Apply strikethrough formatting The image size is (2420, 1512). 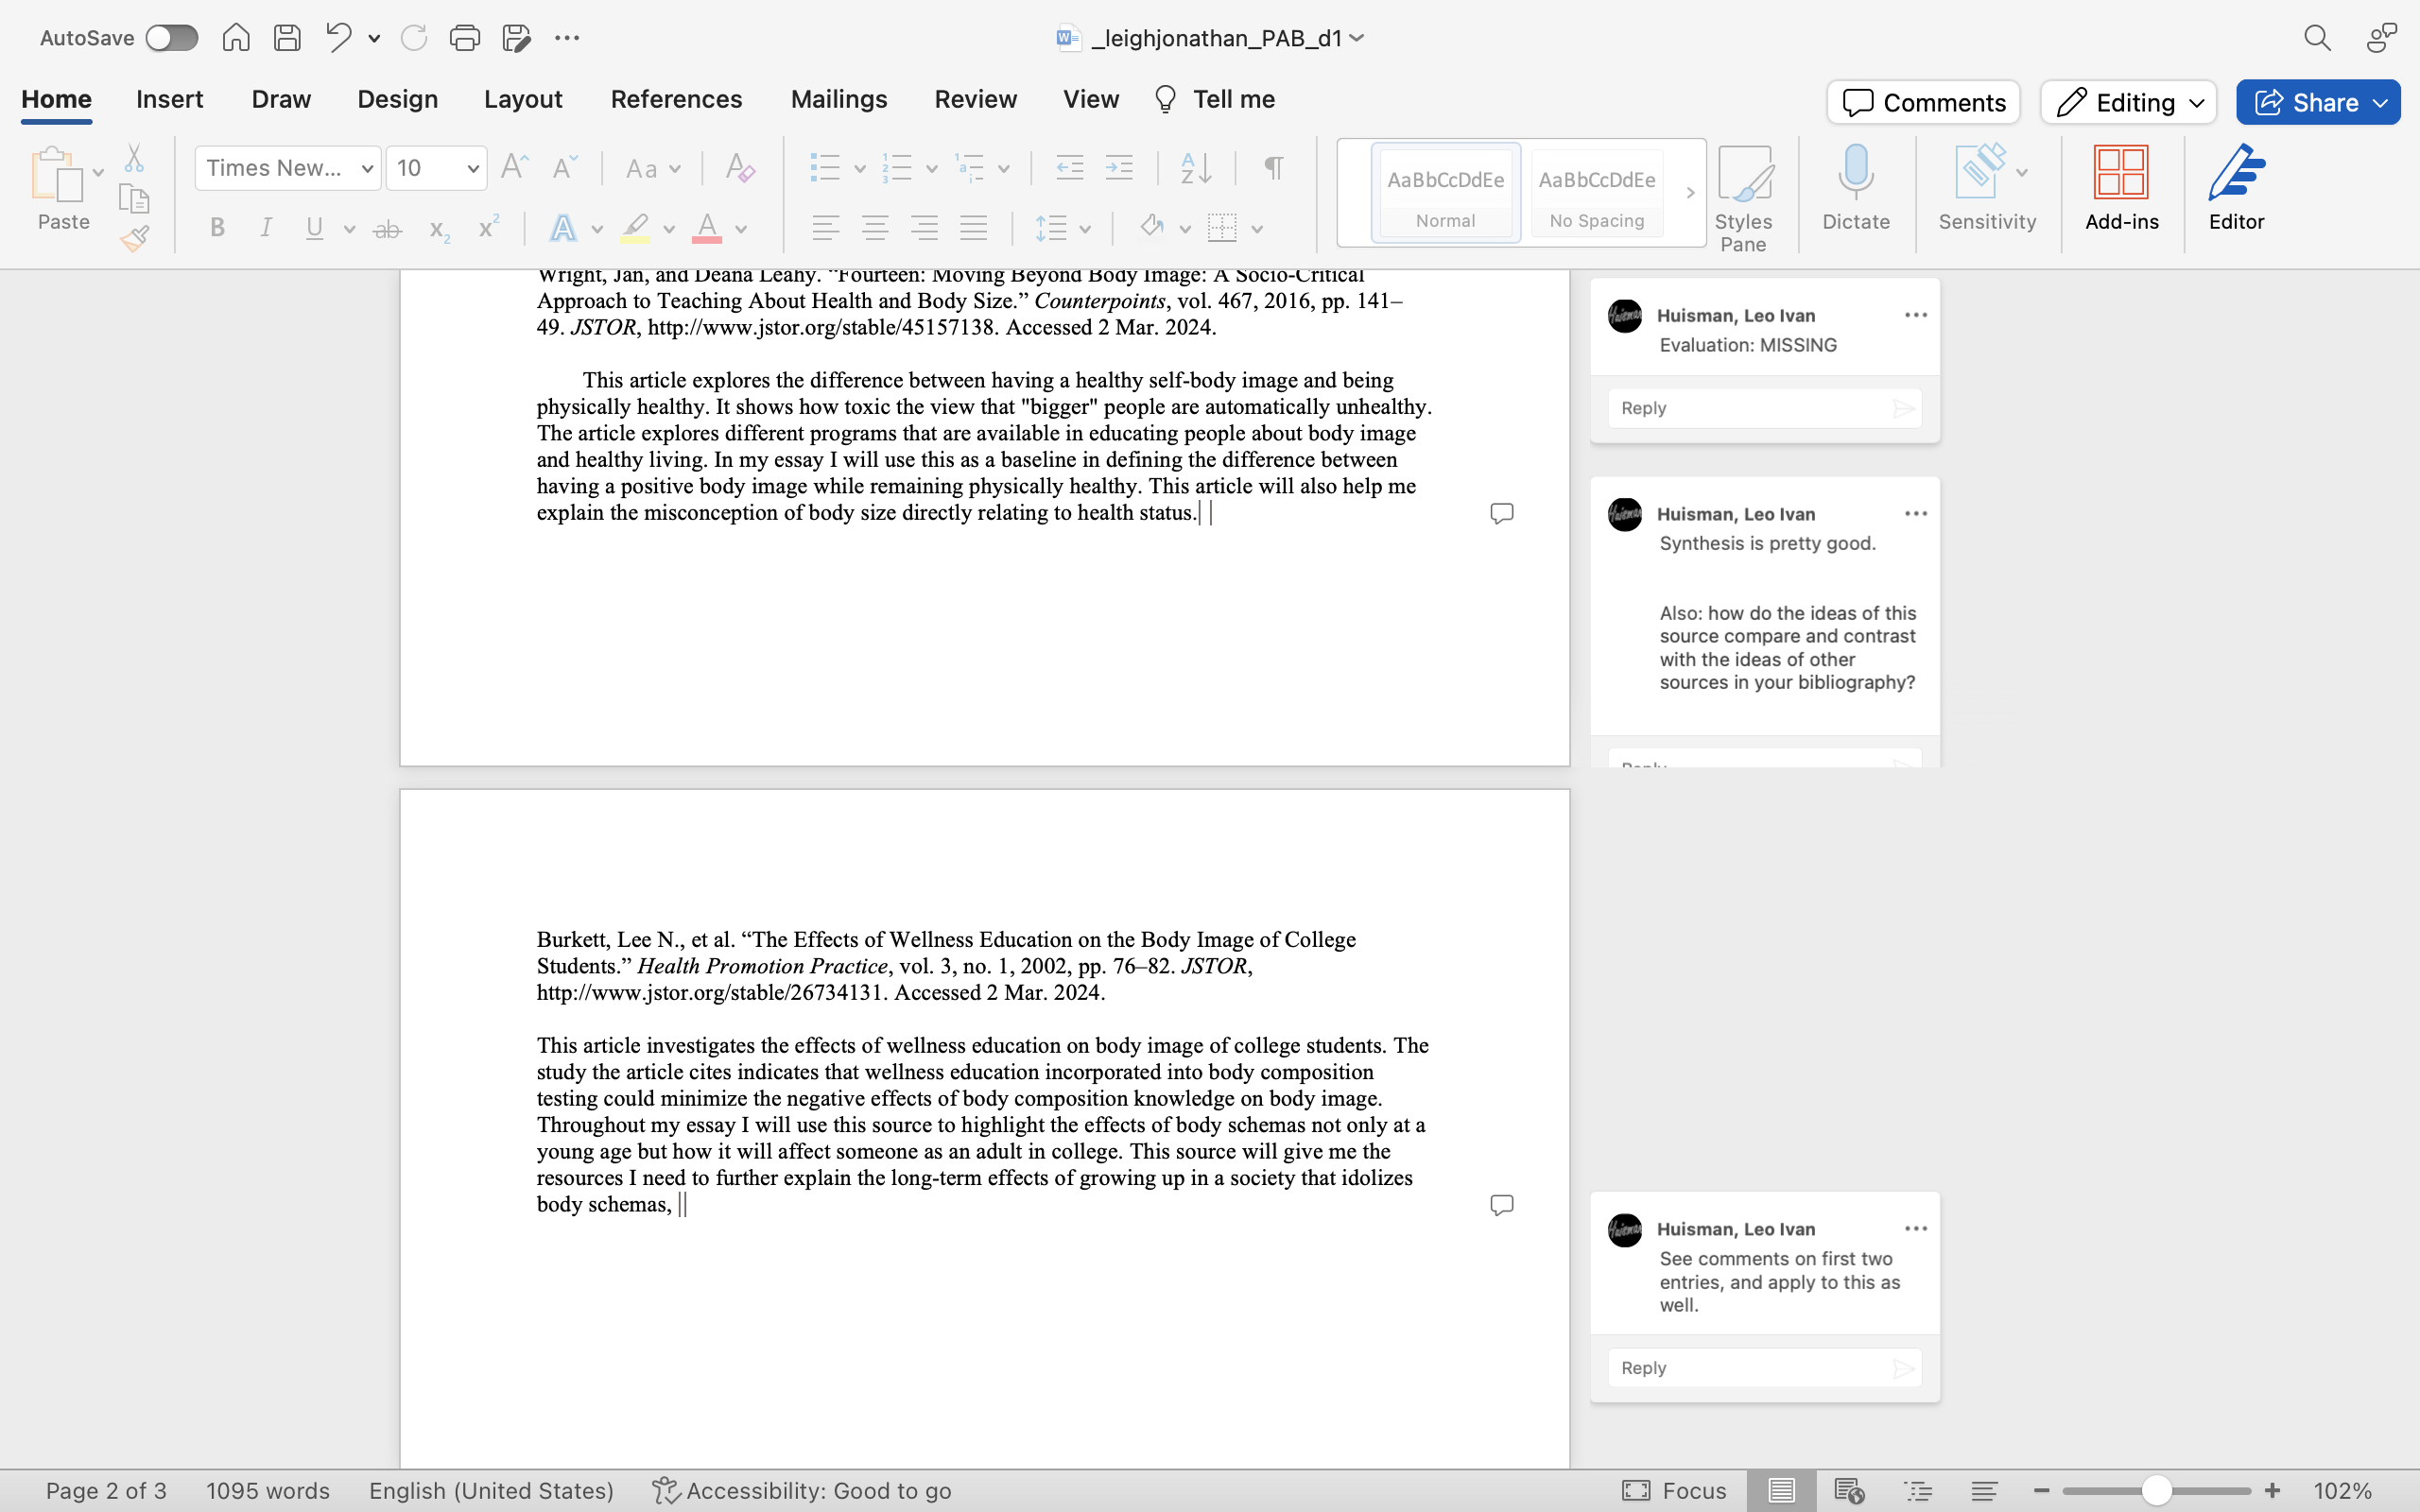click(x=387, y=228)
